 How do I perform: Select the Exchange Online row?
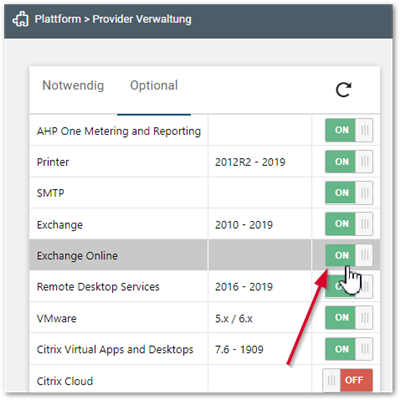(x=204, y=255)
